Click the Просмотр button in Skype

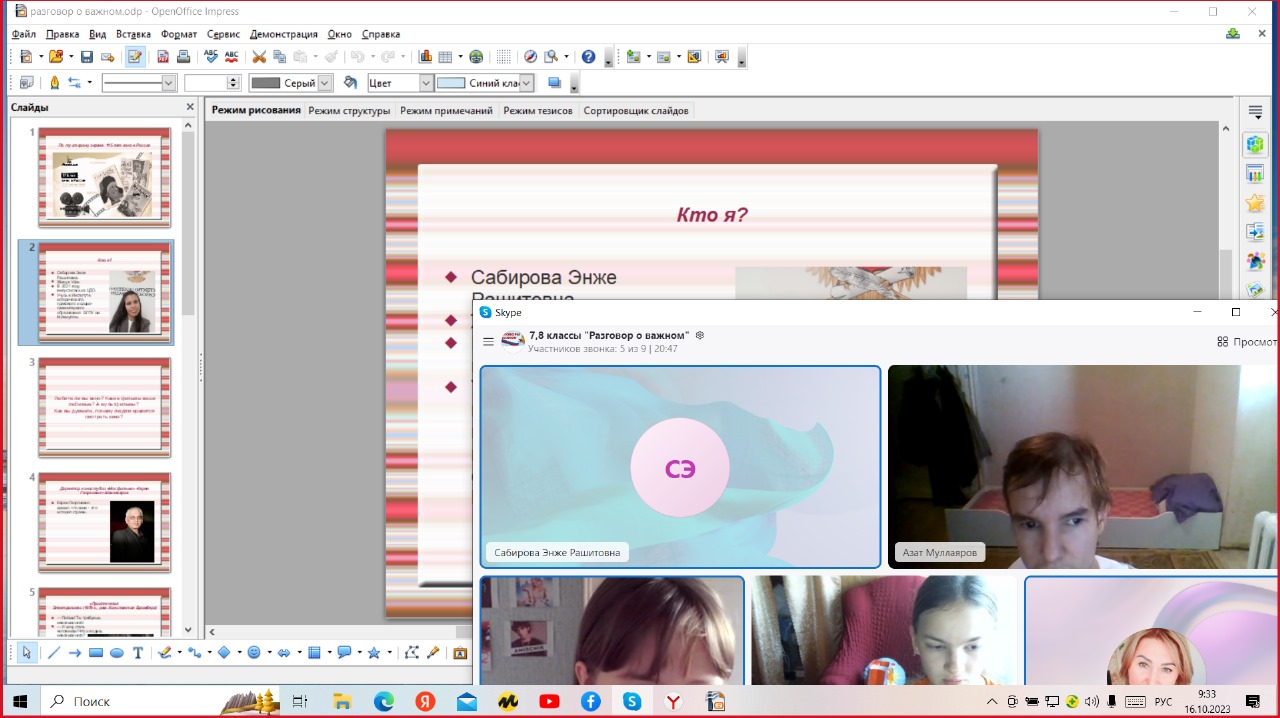point(1247,342)
